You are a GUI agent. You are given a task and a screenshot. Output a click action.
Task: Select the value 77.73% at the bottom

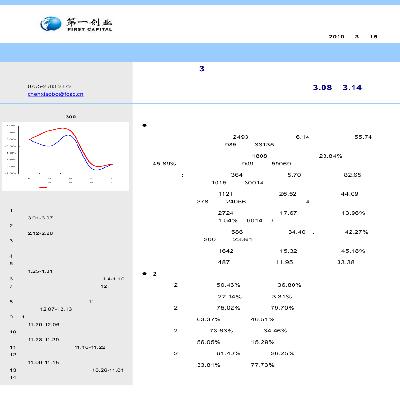coord(262,365)
